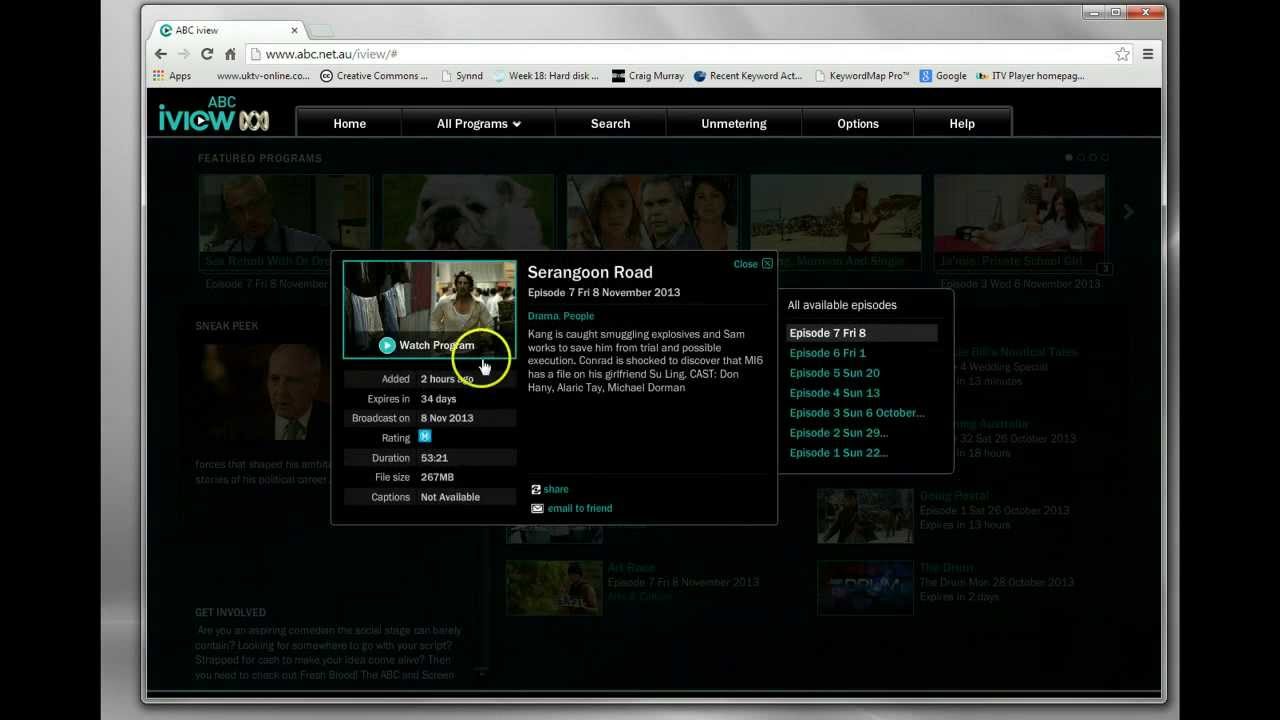Select Episode 1 Sun 22

click(839, 453)
